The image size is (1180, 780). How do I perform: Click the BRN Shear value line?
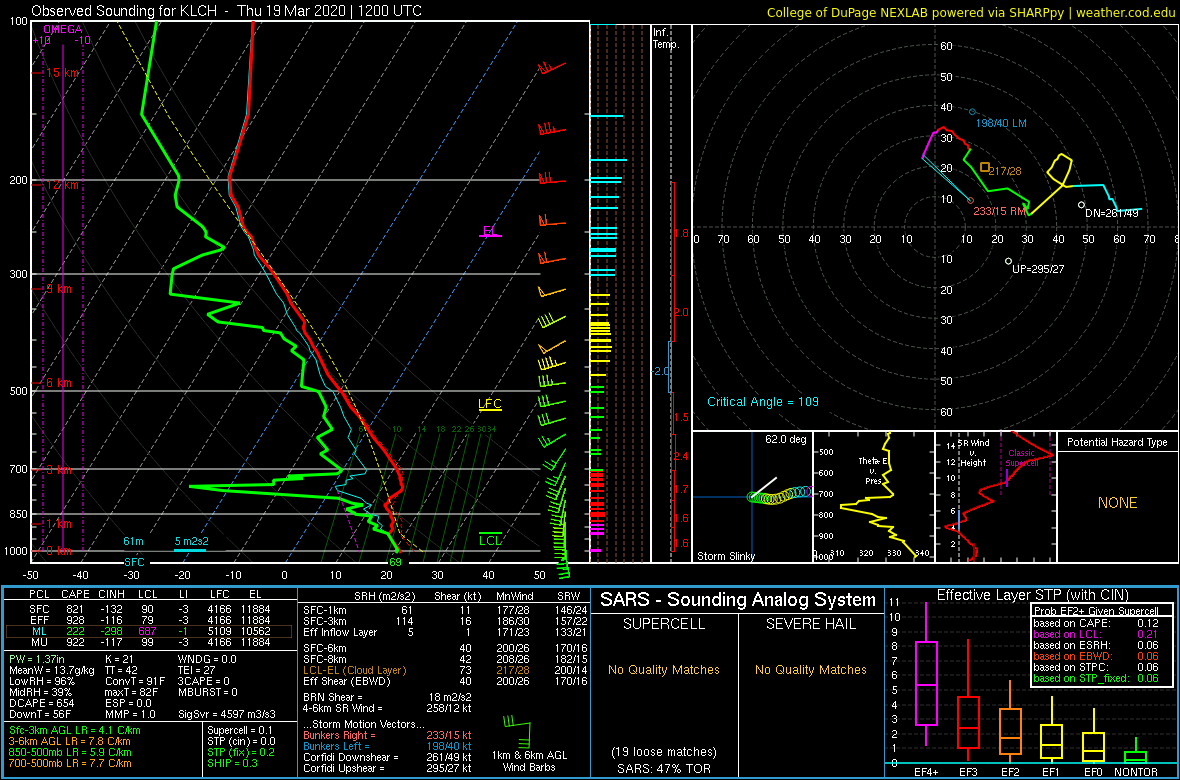[387, 697]
